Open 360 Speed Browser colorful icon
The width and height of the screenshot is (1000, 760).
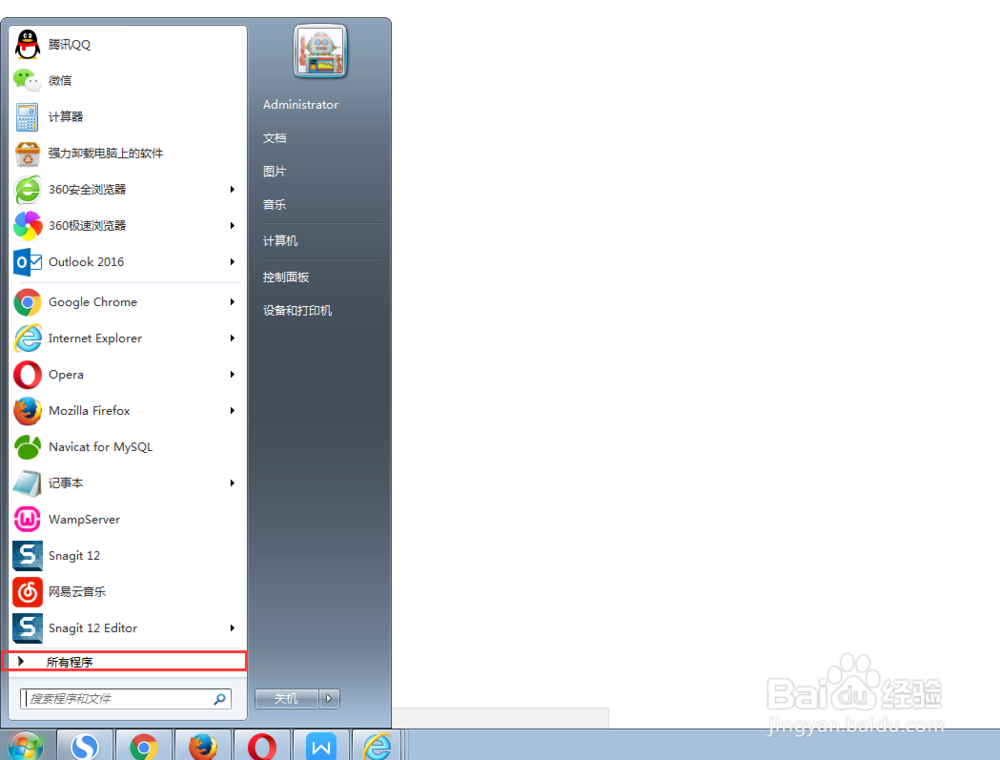tap(27, 226)
